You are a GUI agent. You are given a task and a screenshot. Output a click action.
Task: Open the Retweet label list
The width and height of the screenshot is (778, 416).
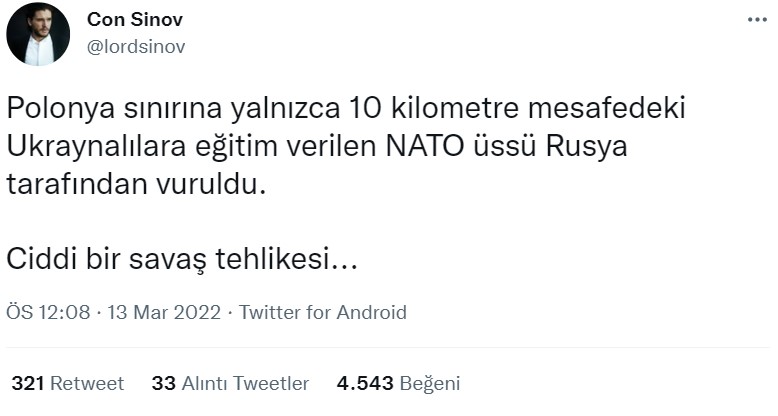pos(87,383)
